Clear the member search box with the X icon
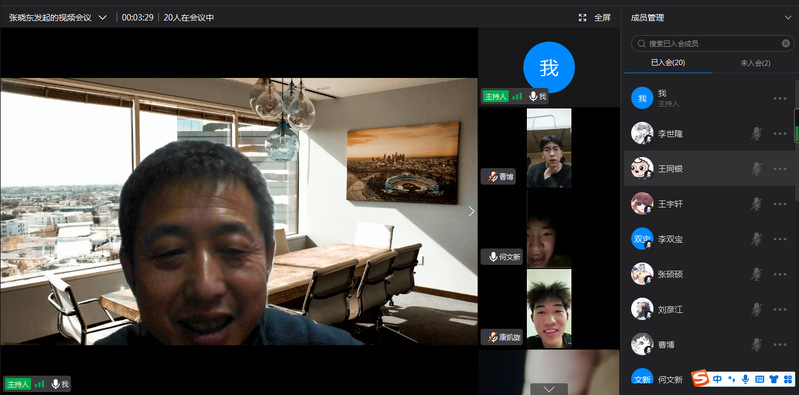Screen dimensions: 799x395 (786, 44)
